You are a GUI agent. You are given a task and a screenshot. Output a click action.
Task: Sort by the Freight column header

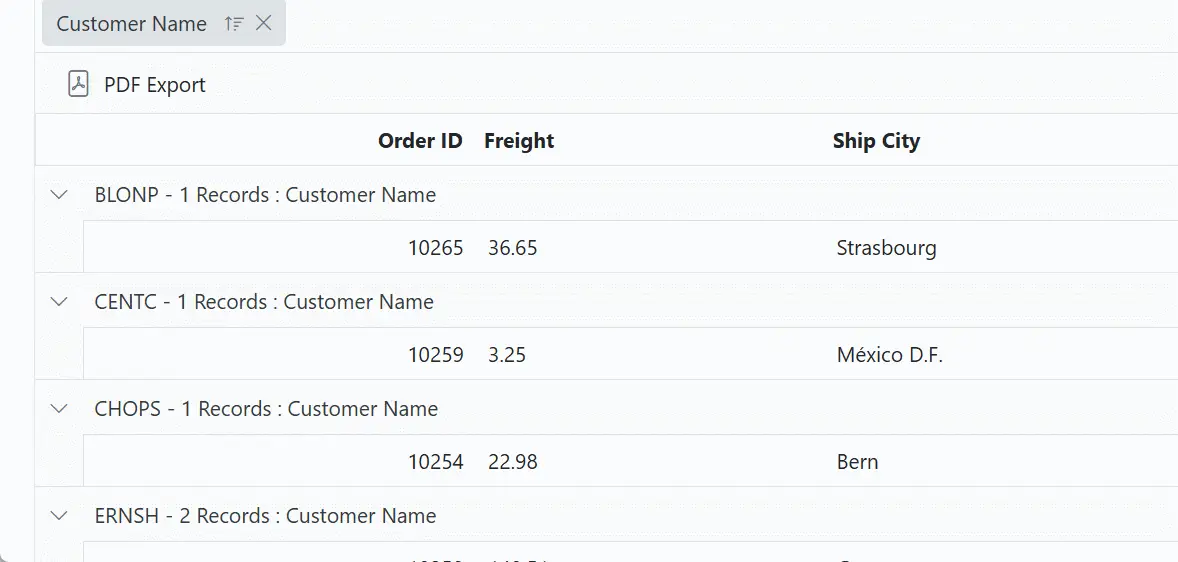pyautogui.click(x=519, y=141)
